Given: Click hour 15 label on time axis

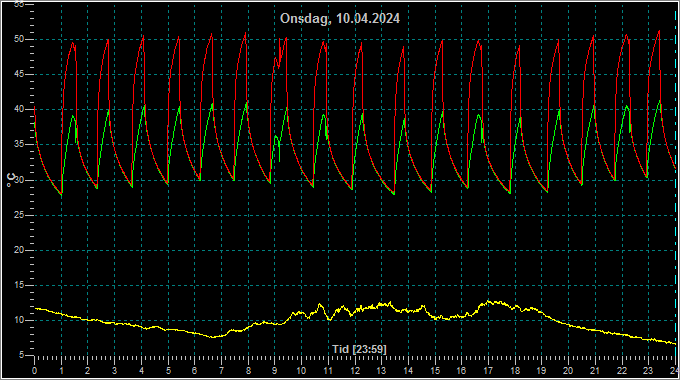Looking at the screenshot, I should 435,371.
